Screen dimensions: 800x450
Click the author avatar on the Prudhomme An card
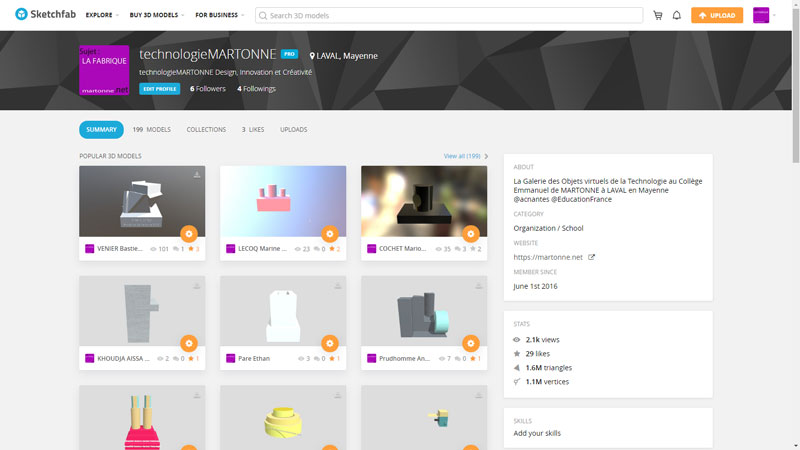[x=371, y=359]
